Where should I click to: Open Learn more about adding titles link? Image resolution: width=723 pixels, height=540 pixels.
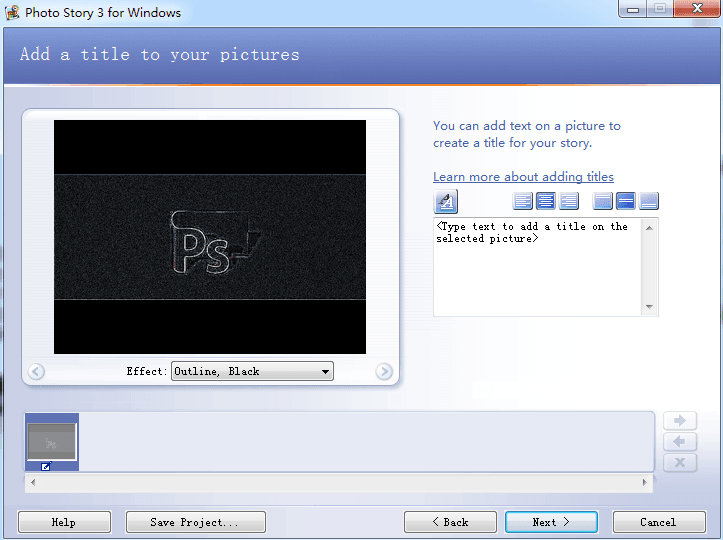[523, 177]
